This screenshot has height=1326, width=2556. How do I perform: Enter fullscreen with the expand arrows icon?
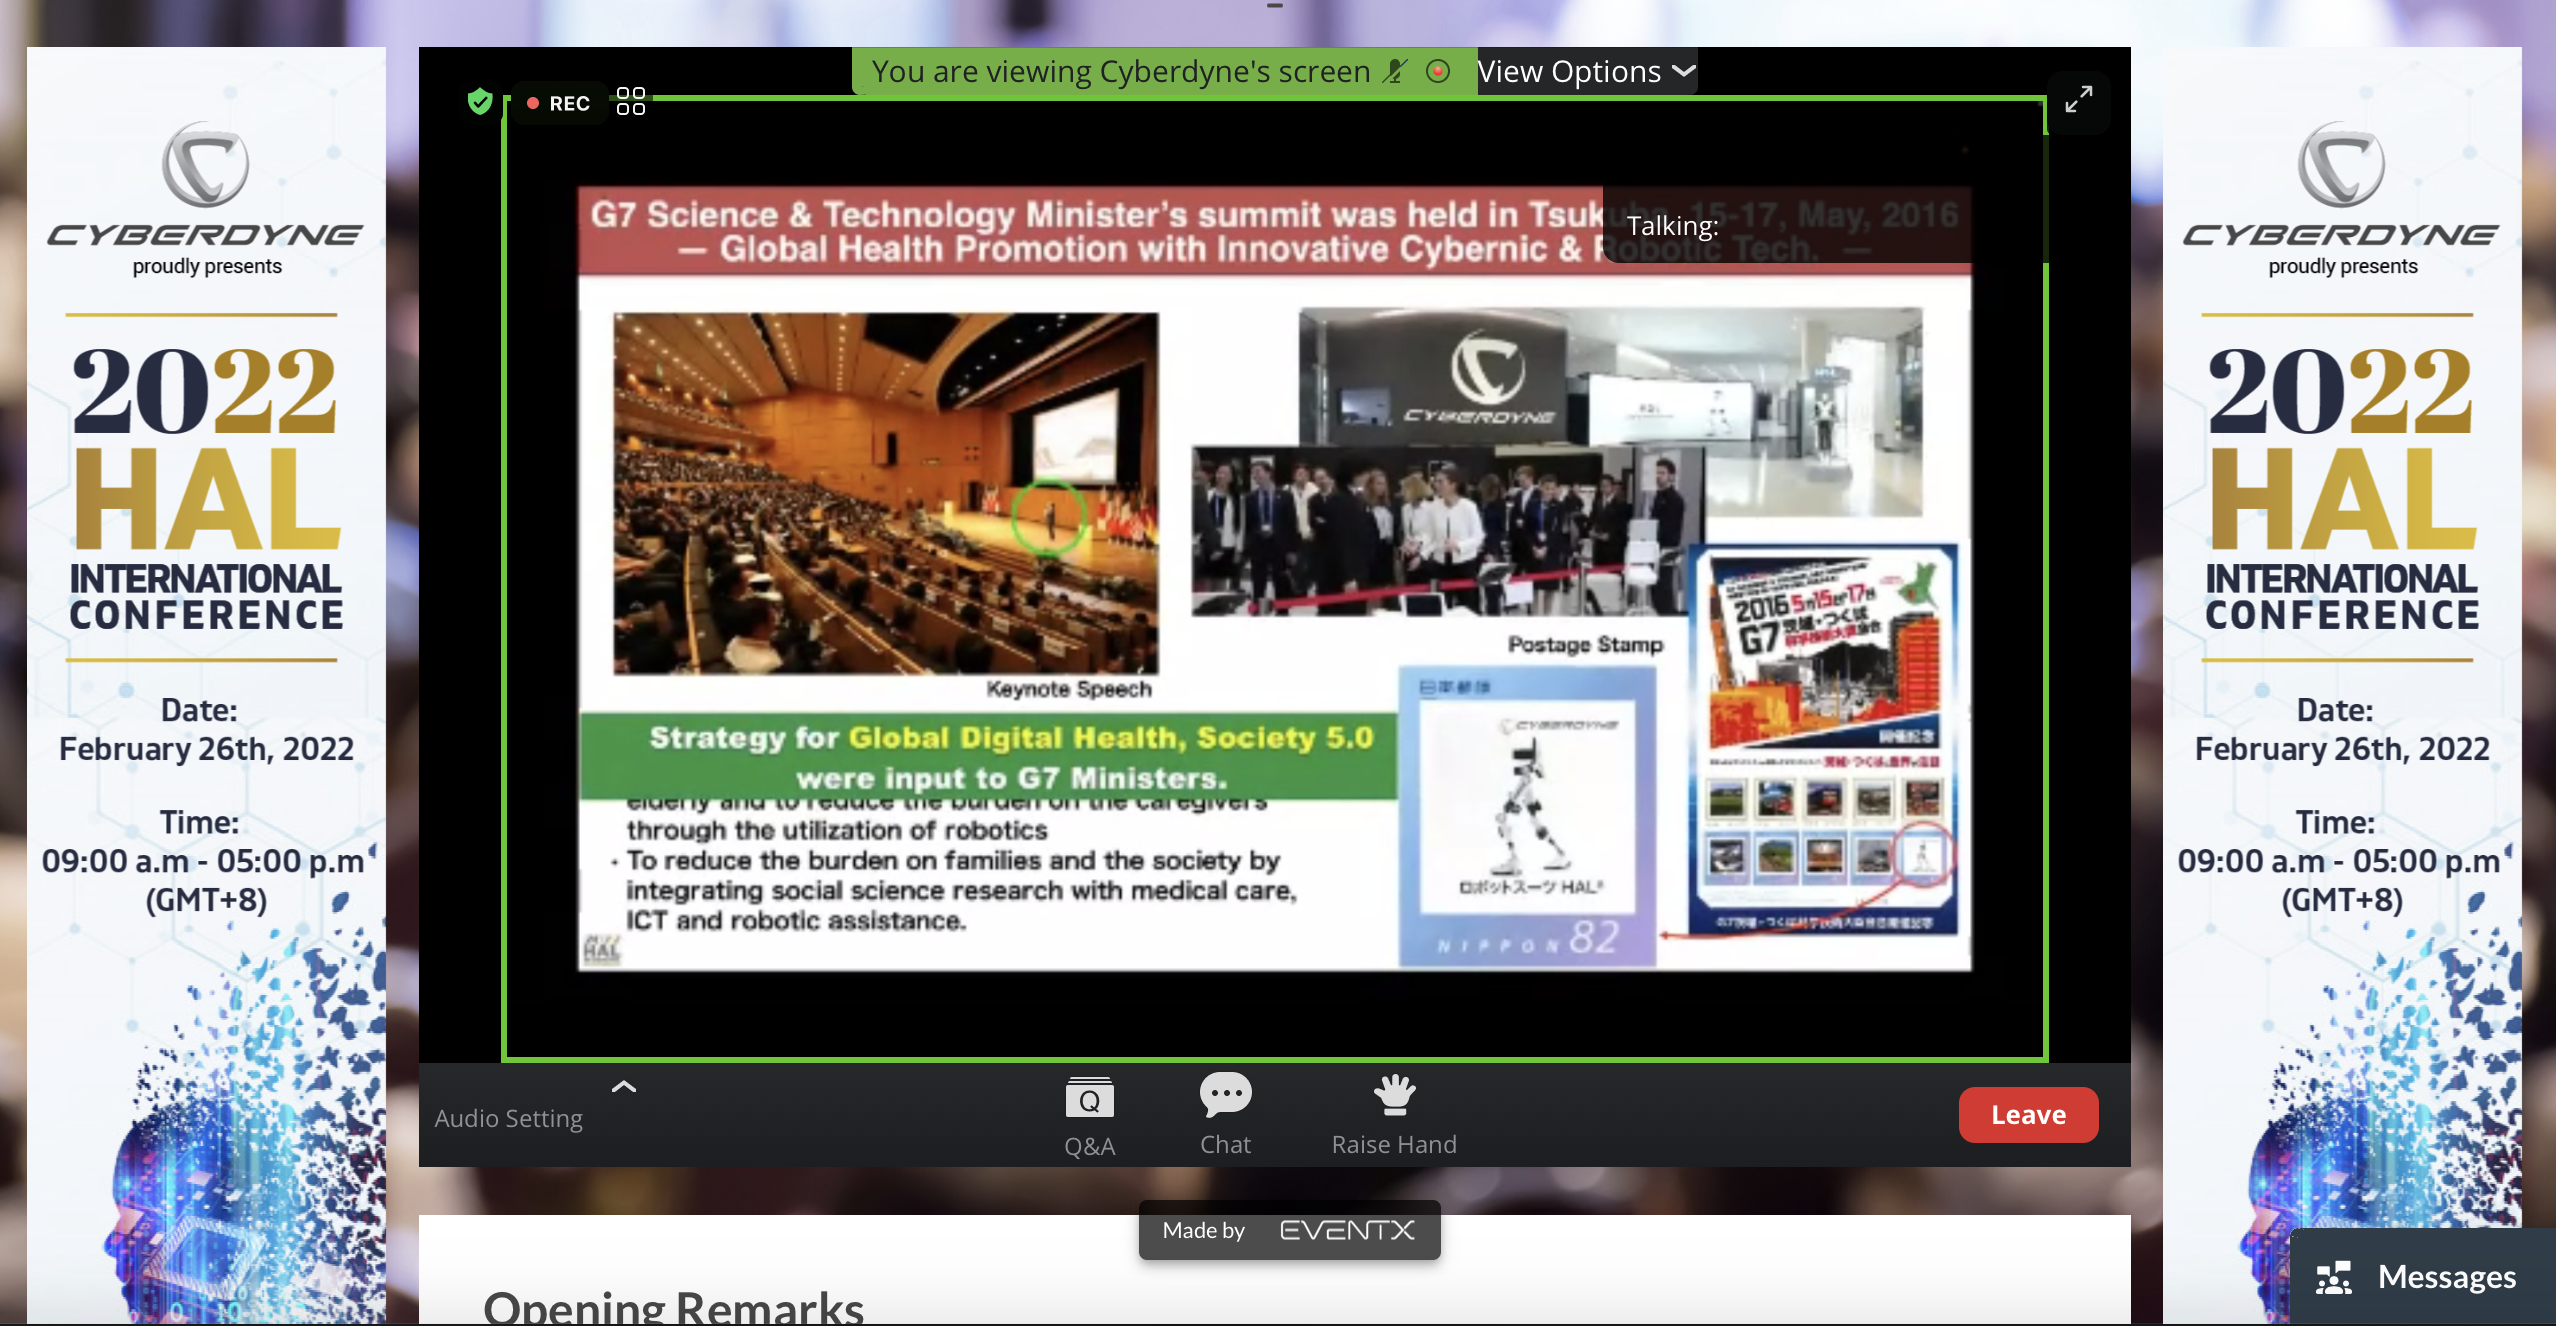tap(2078, 100)
